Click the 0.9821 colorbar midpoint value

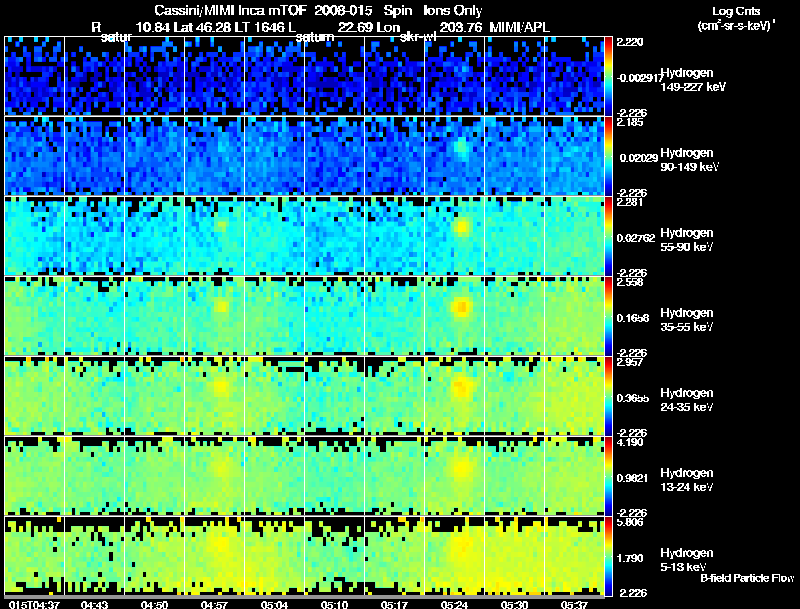point(633,478)
